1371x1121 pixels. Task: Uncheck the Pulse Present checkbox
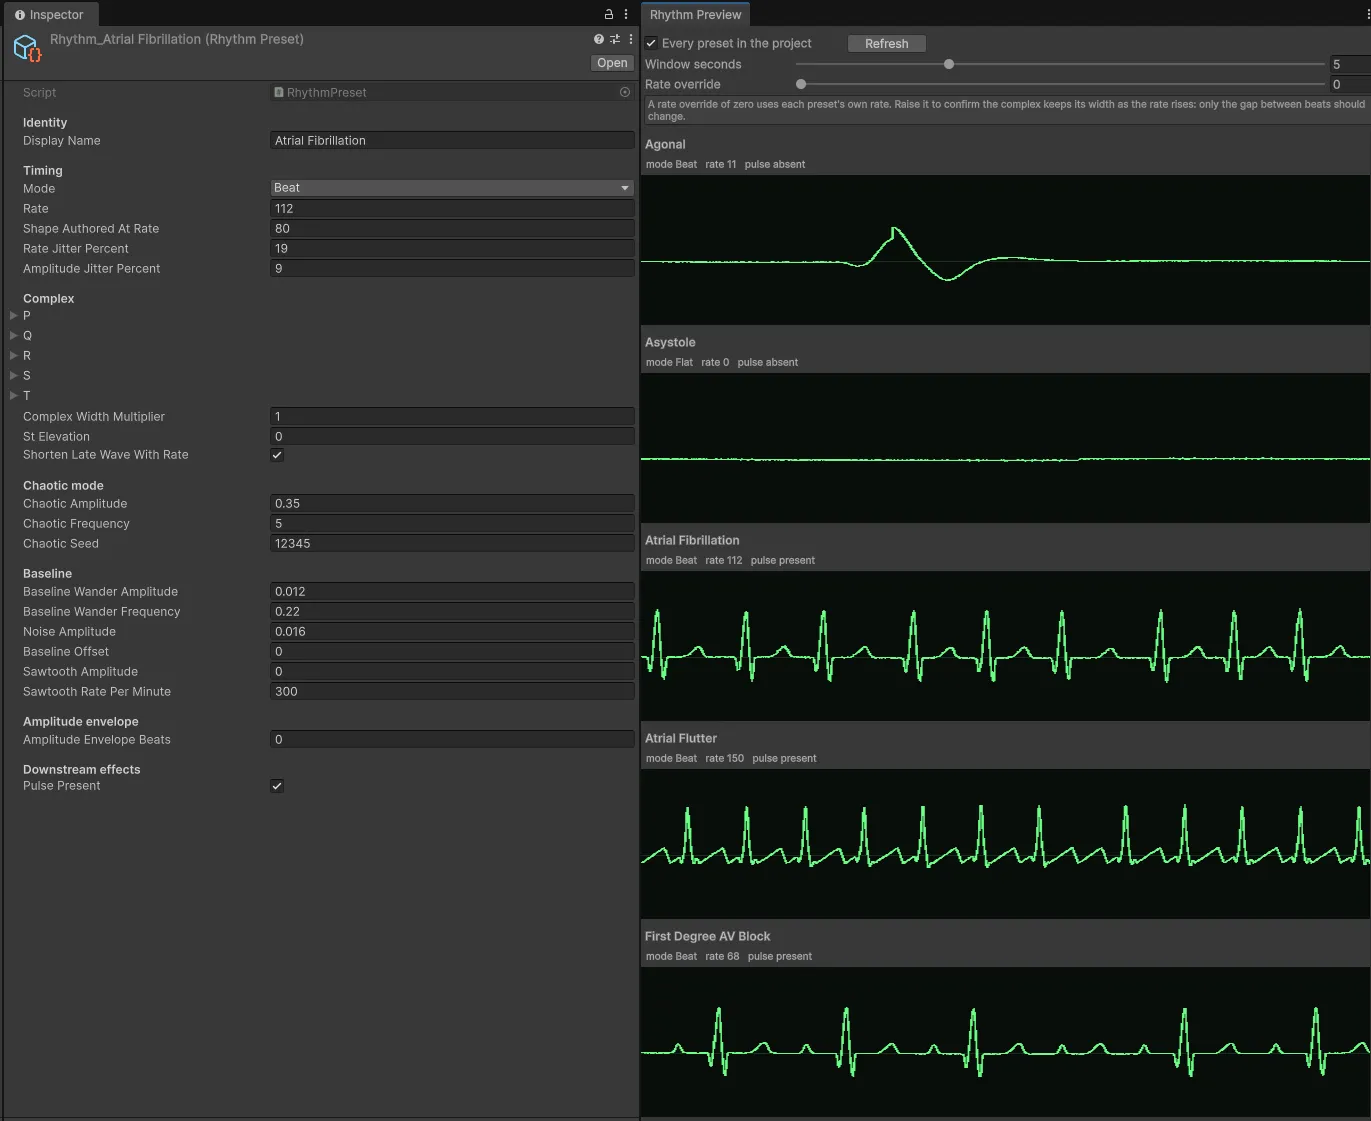(277, 786)
